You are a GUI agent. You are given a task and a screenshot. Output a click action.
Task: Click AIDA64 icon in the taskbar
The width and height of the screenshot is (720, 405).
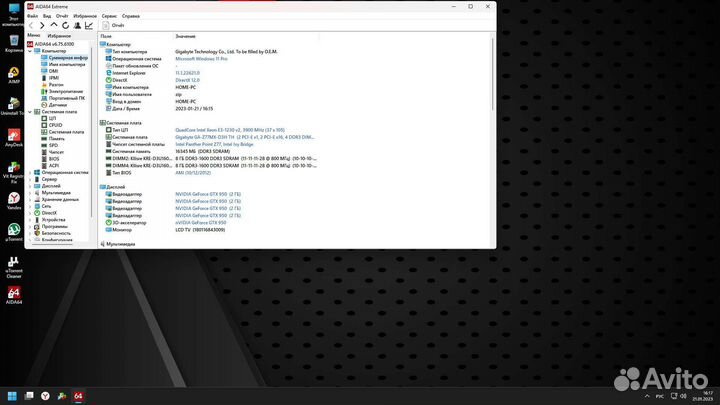pos(79,396)
